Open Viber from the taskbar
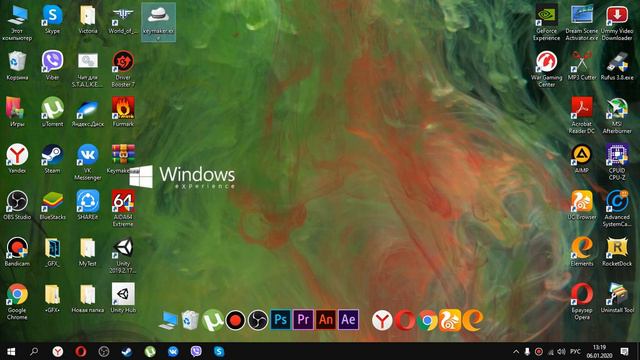This screenshot has width=640, height=360. point(196,351)
